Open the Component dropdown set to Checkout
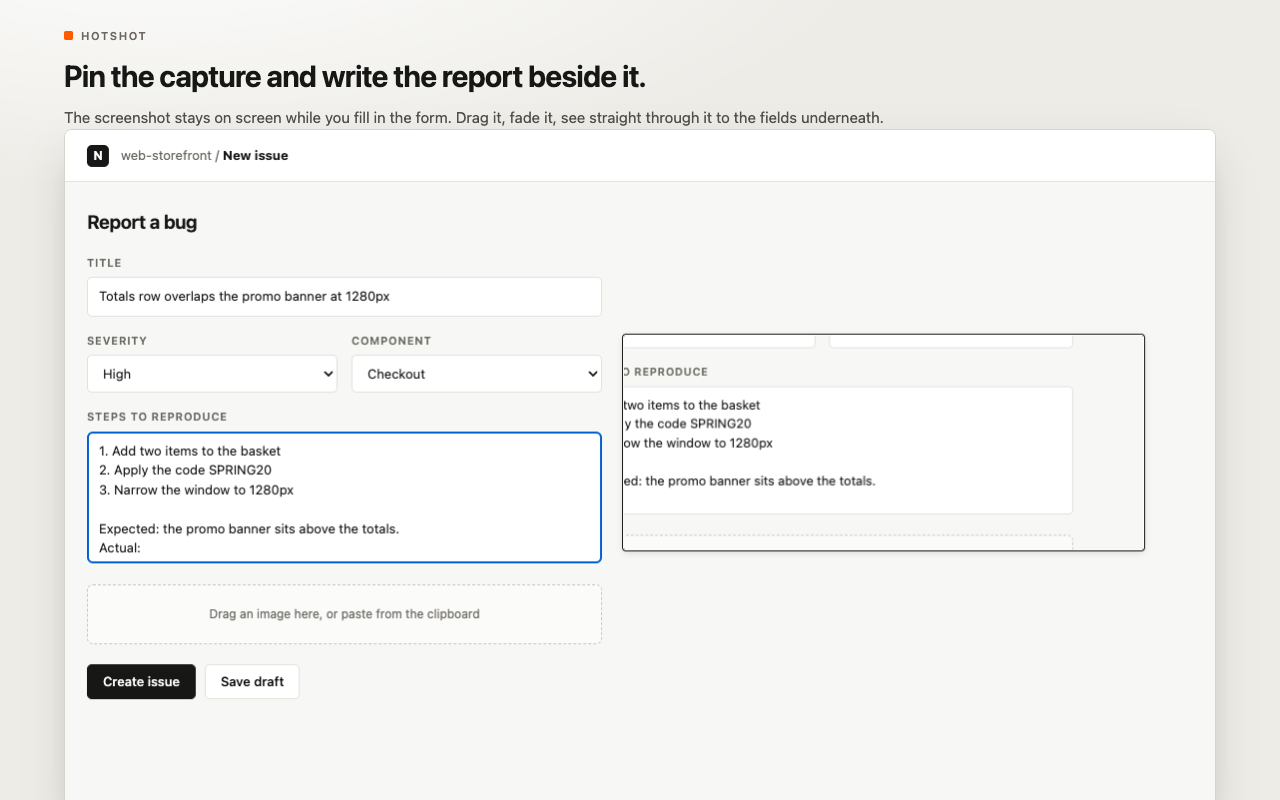The width and height of the screenshot is (1280, 800). point(476,374)
